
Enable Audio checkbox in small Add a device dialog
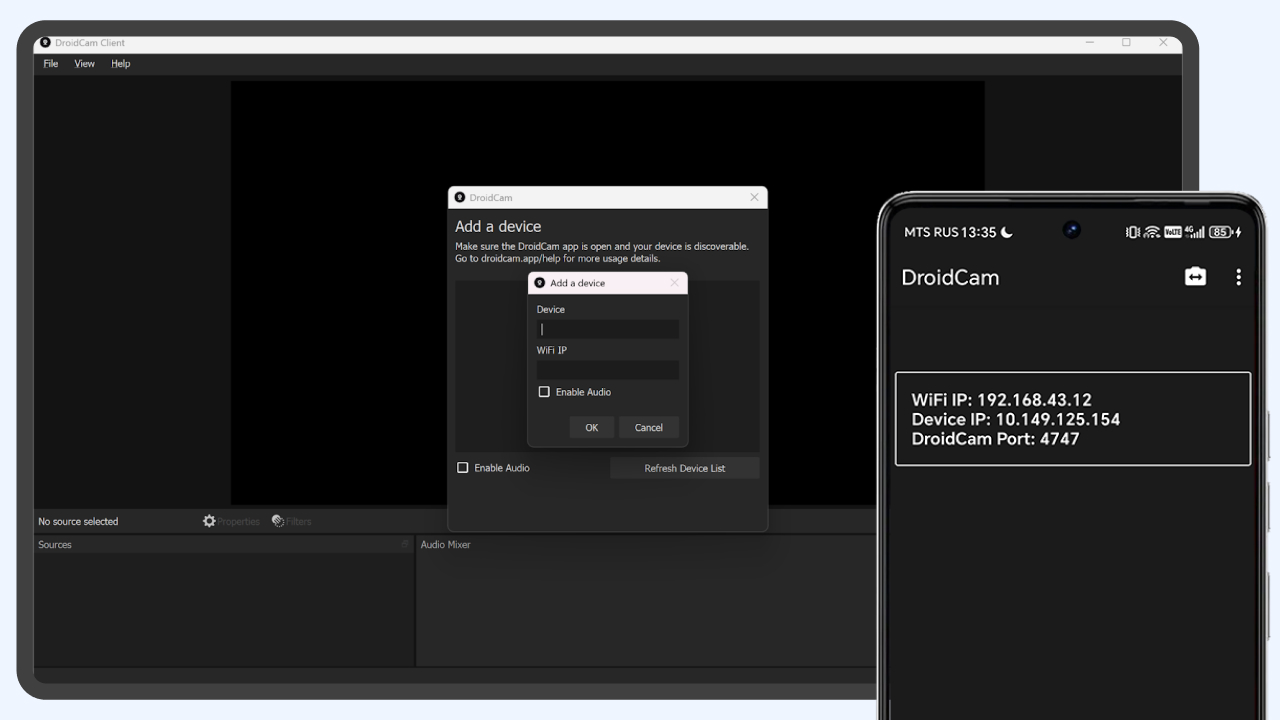[x=544, y=392]
